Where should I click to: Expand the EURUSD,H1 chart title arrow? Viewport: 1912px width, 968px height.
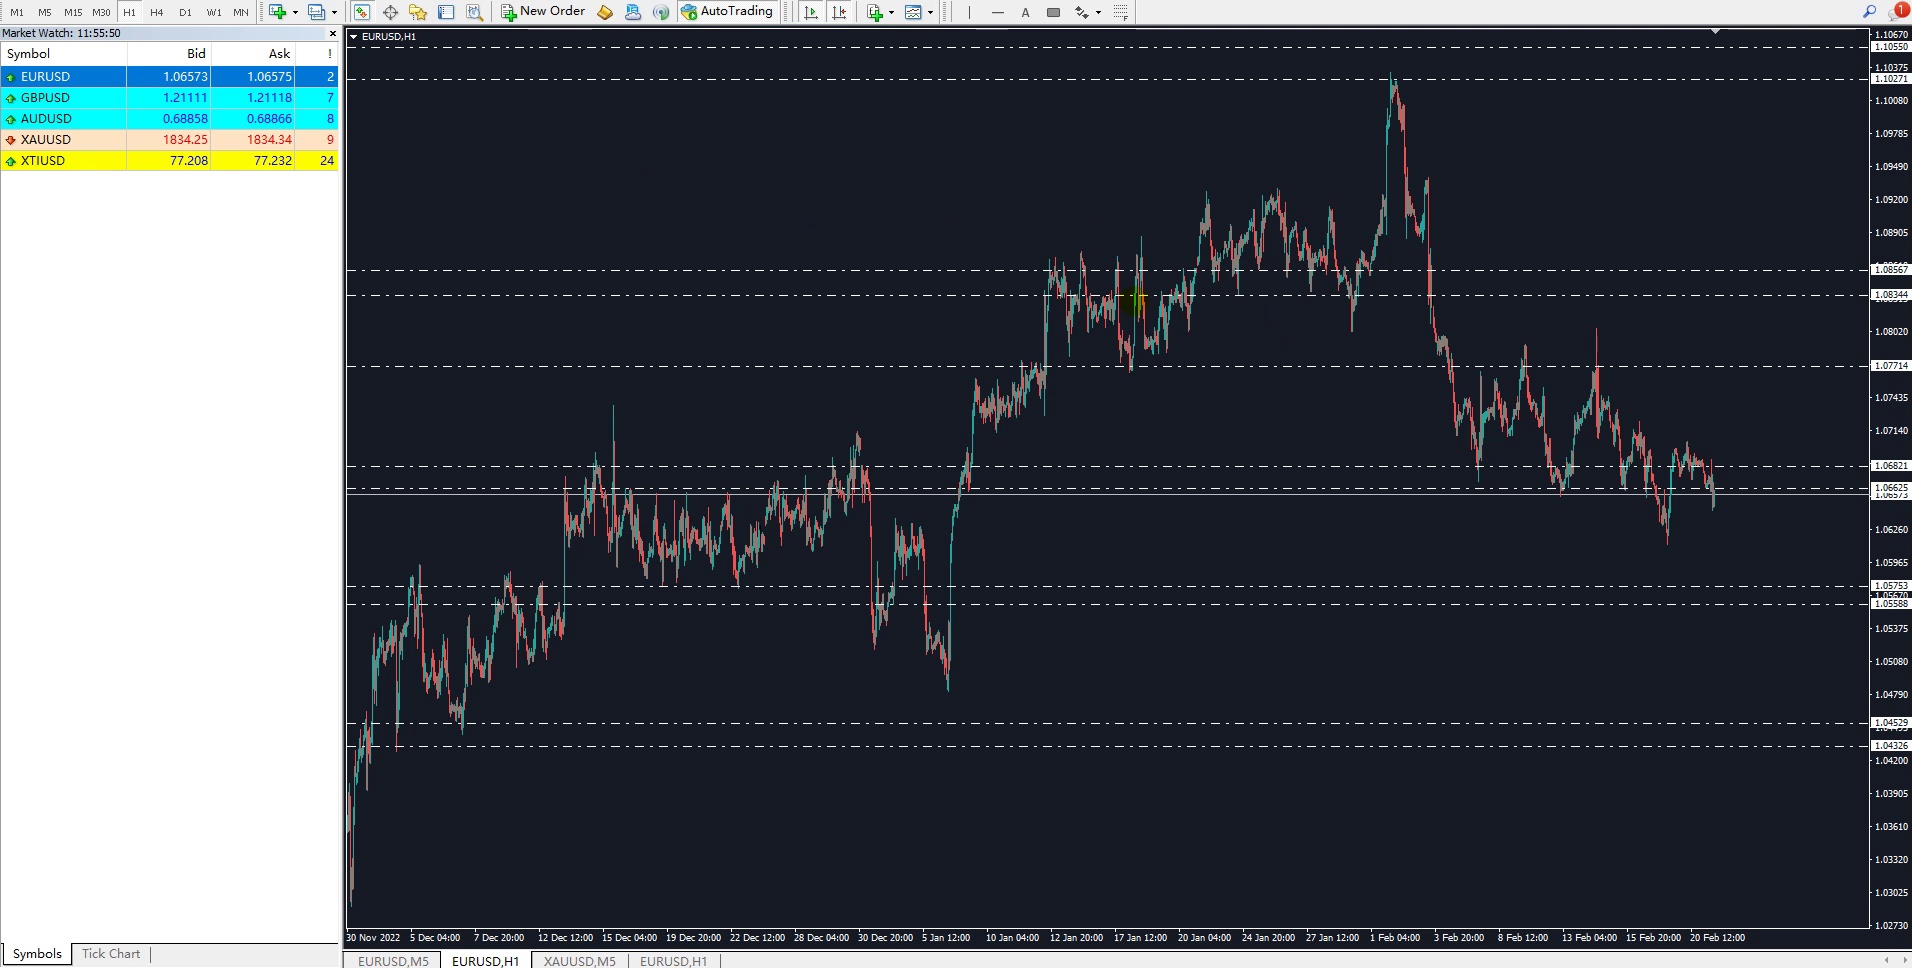tap(353, 37)
